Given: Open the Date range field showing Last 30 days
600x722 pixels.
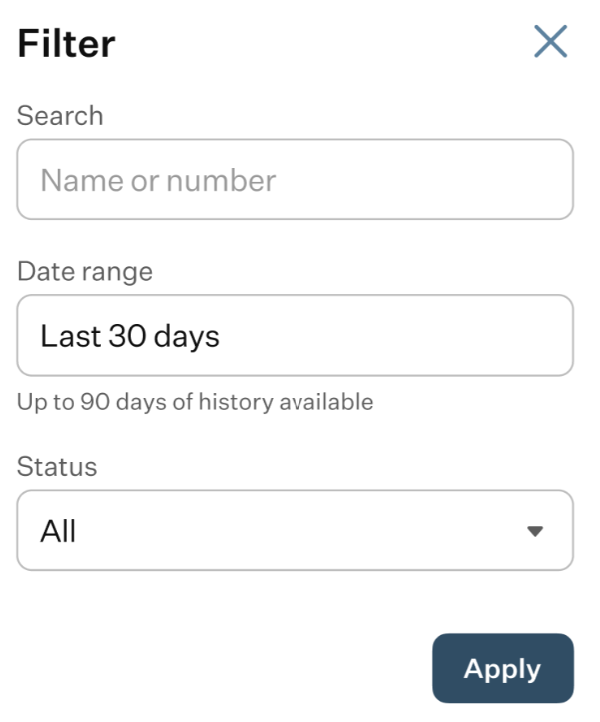Looking at the screenshot, I should [295, 335].
